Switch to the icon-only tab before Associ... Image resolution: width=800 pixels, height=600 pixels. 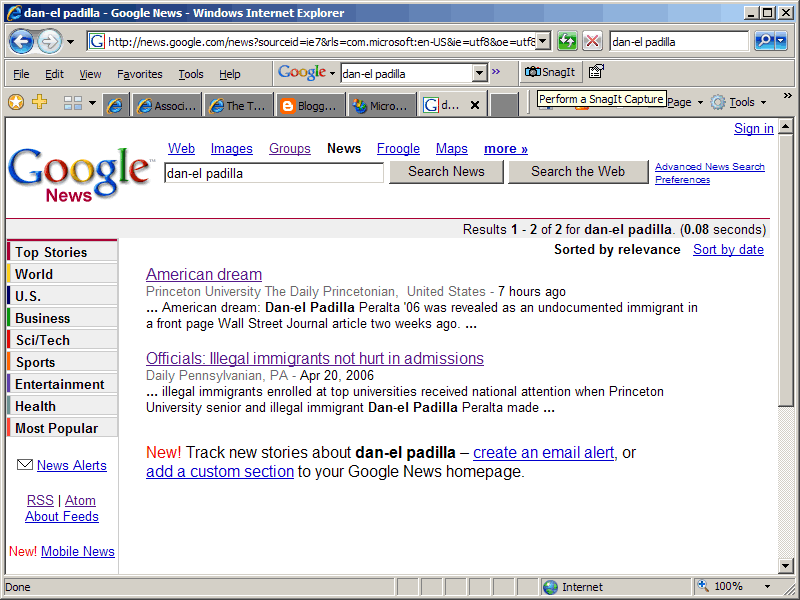click(116, 105)
